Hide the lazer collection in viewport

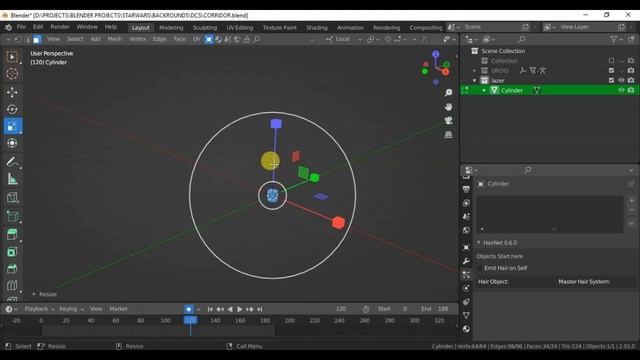click(x=621, y=80)
